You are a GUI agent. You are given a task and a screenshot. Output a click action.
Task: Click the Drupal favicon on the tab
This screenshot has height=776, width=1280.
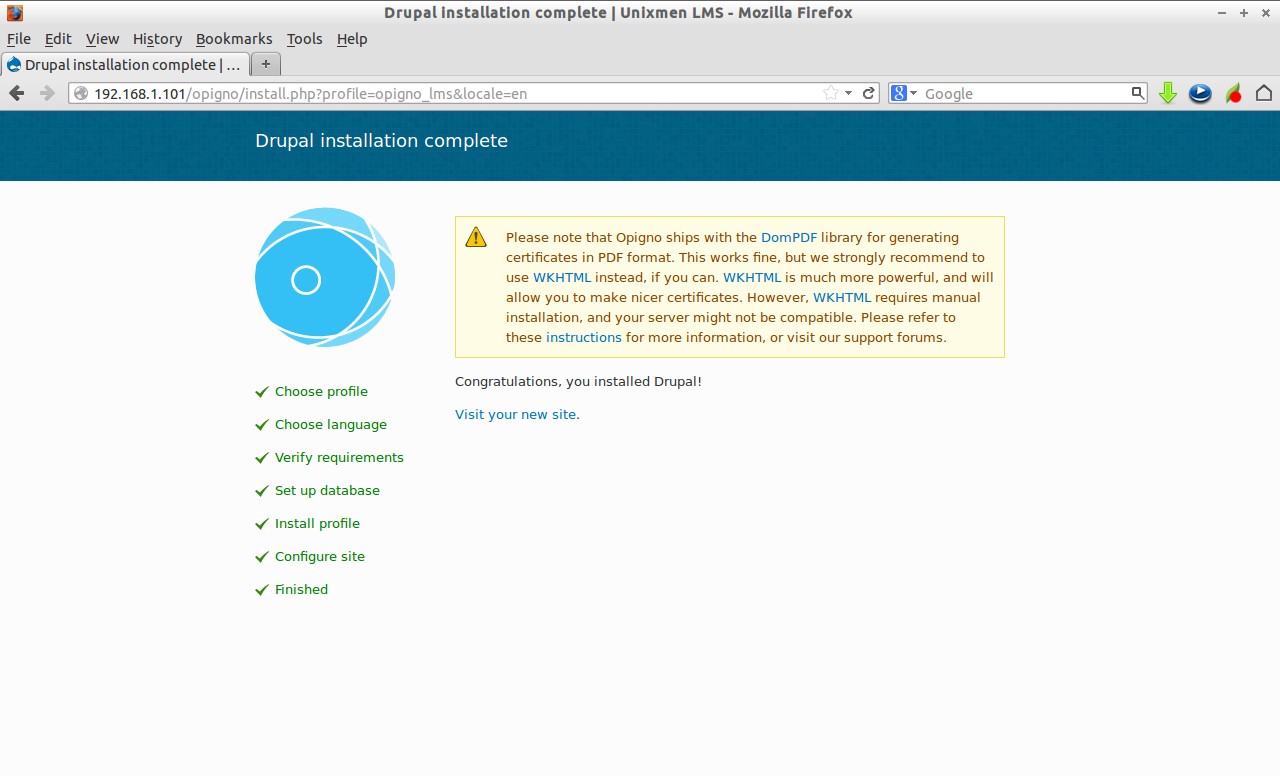(x=14, y=64)
